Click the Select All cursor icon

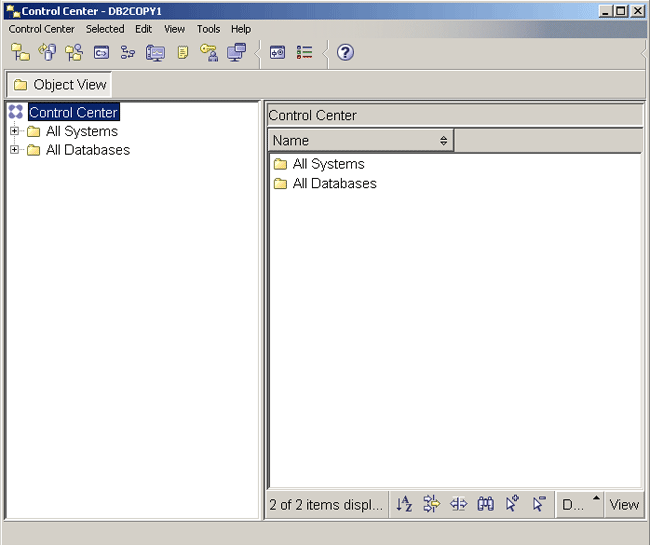pyautogui.click(x=512, y=503)
